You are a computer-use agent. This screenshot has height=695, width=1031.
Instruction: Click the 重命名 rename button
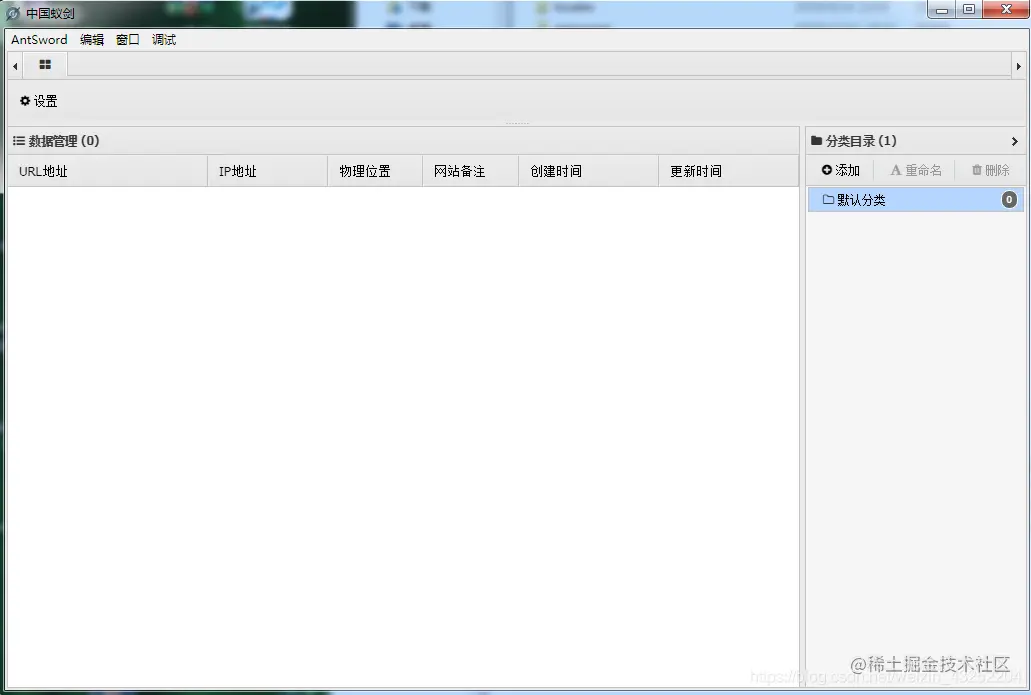(x=916, y=170)
